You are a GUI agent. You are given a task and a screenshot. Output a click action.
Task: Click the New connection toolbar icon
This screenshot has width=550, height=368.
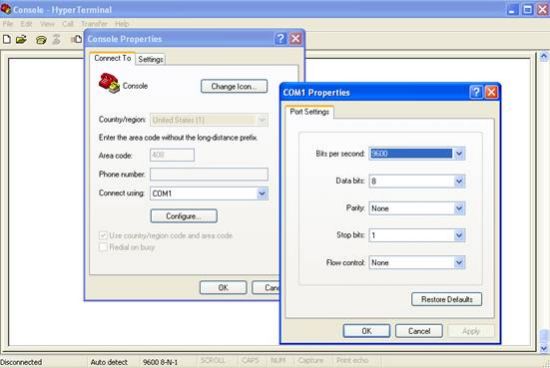7,39
